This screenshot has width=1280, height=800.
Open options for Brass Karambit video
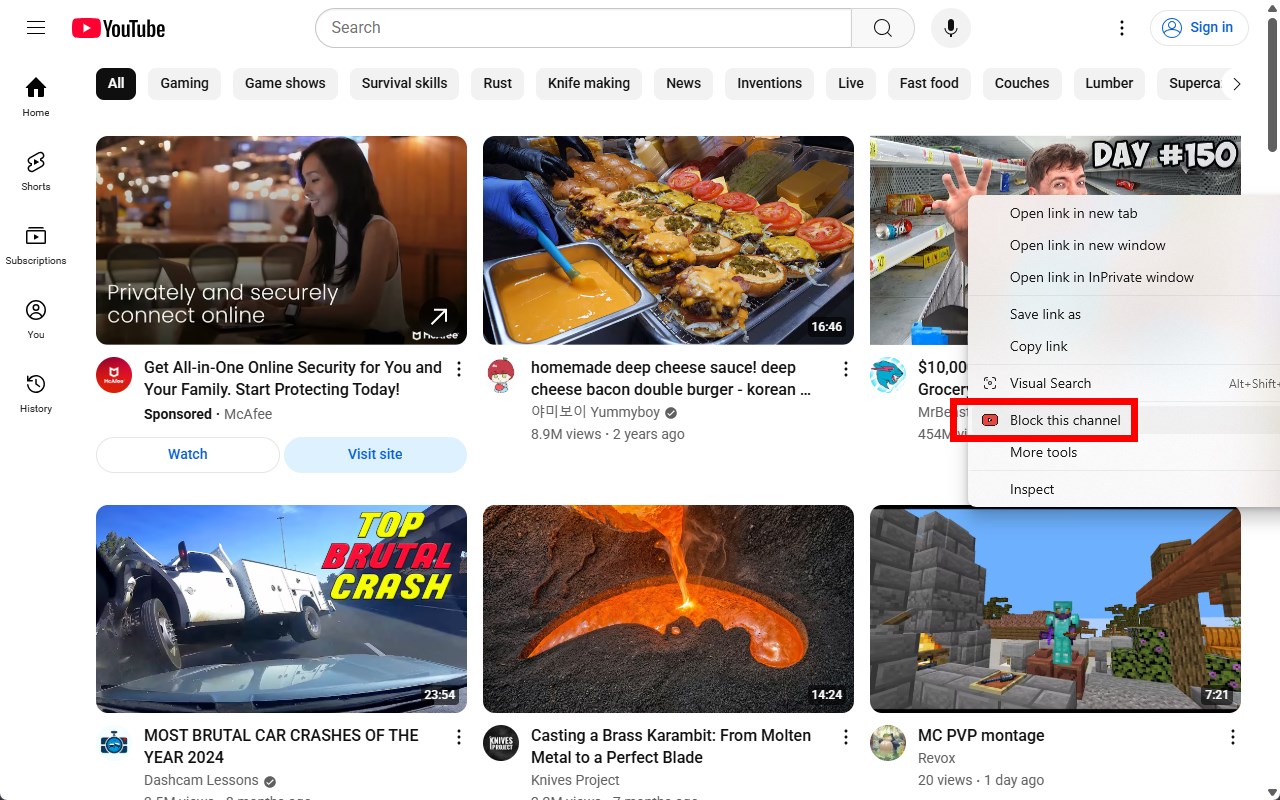tap(846, 737)
